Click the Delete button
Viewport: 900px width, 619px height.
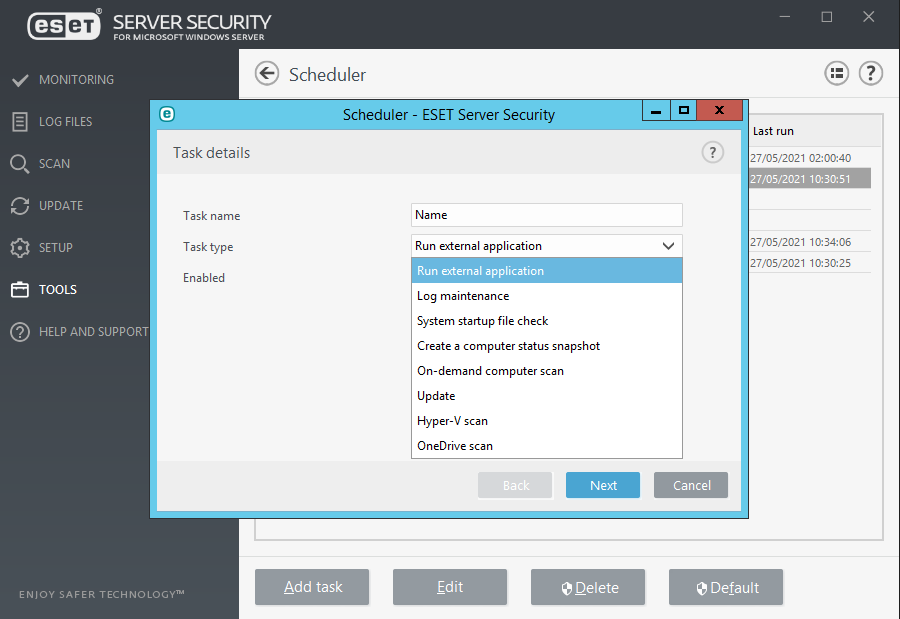coord(588,587)
